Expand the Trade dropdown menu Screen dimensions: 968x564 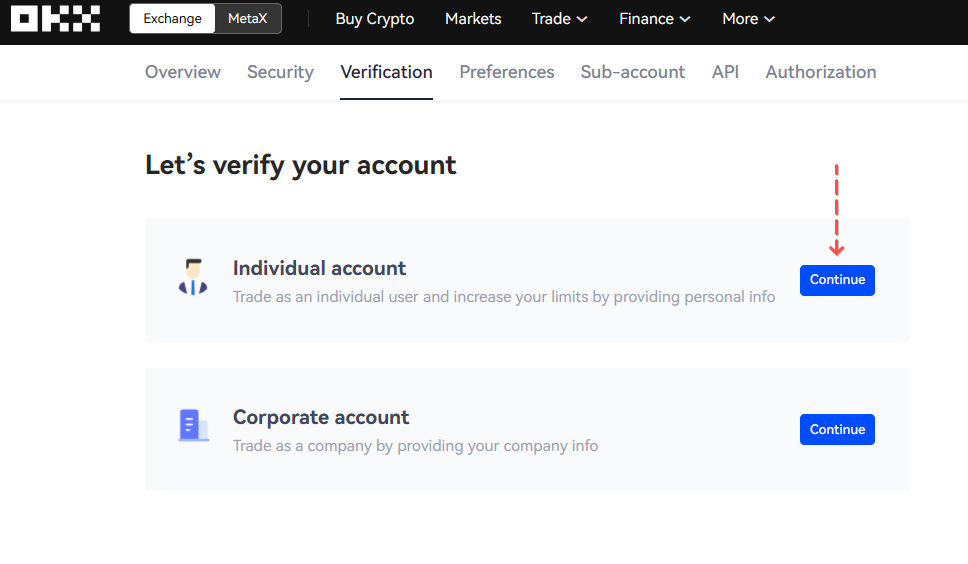(560, 19)
